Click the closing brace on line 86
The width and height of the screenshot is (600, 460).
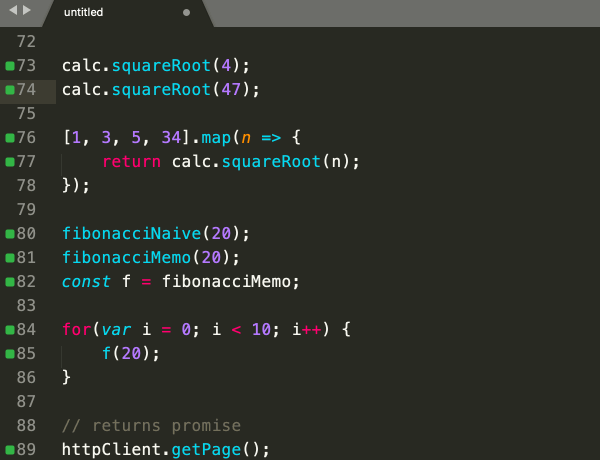click(66, 378)
